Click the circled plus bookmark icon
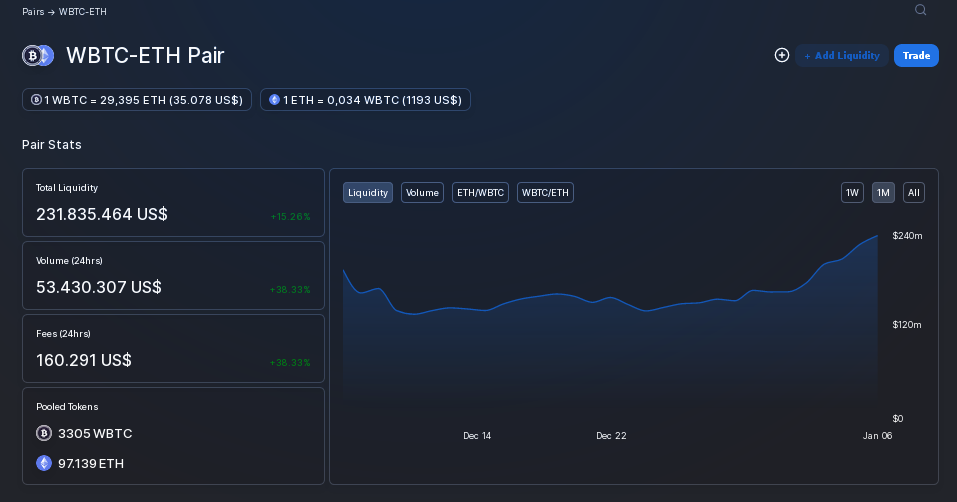 point(782,56)
